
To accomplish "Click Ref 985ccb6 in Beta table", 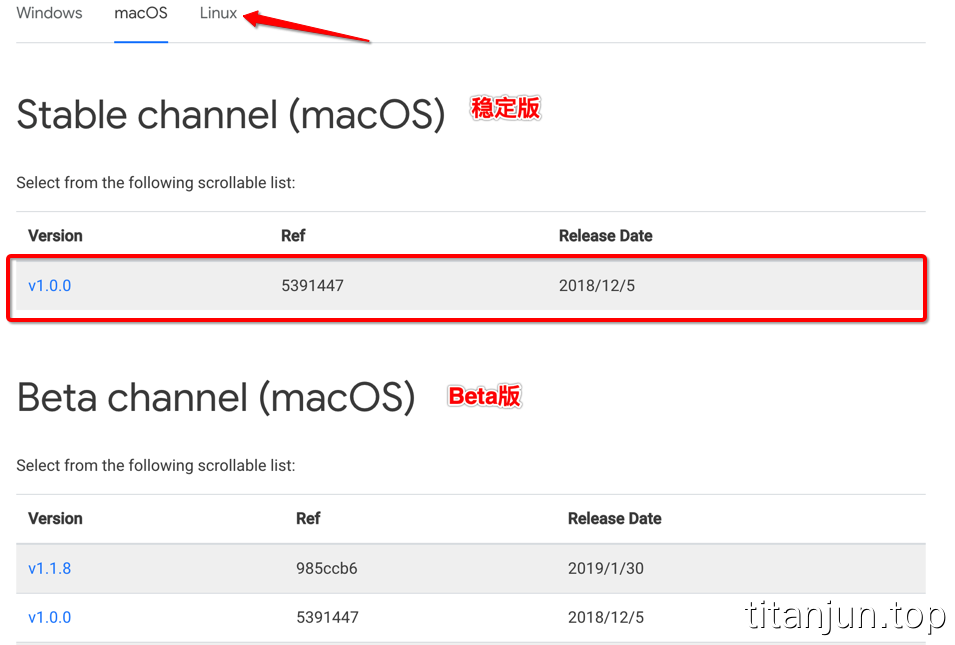I will click(327, 568).
